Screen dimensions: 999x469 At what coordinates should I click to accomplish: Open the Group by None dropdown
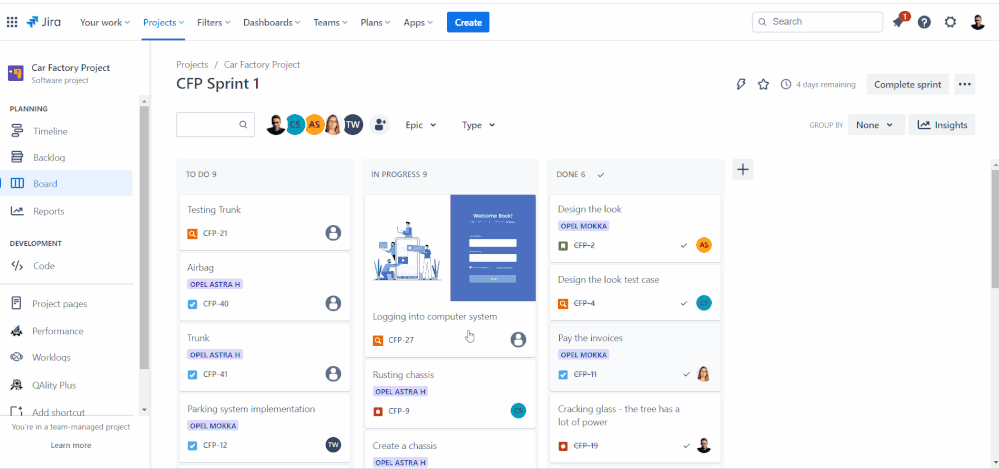coord(876,125)
